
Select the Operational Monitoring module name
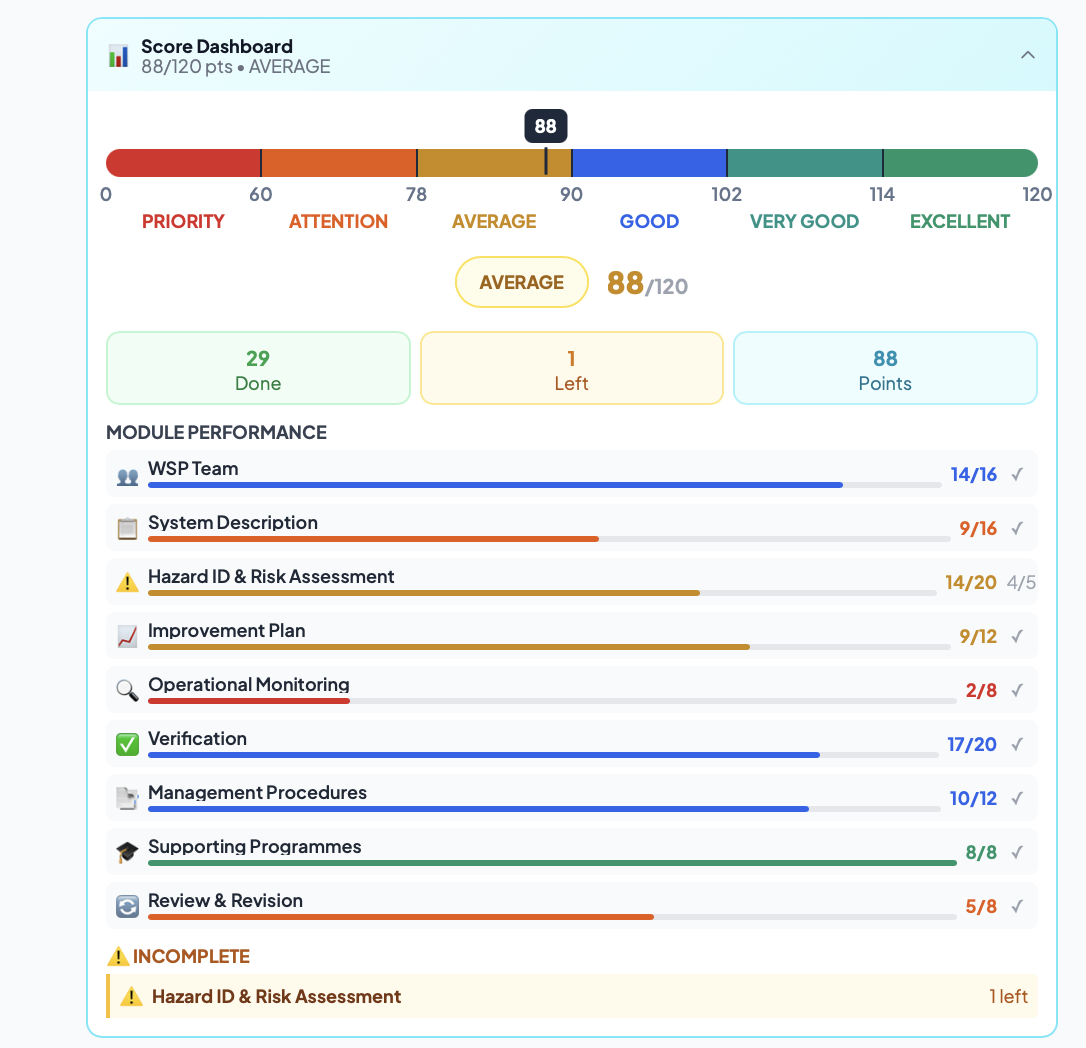tap(249, 685)
